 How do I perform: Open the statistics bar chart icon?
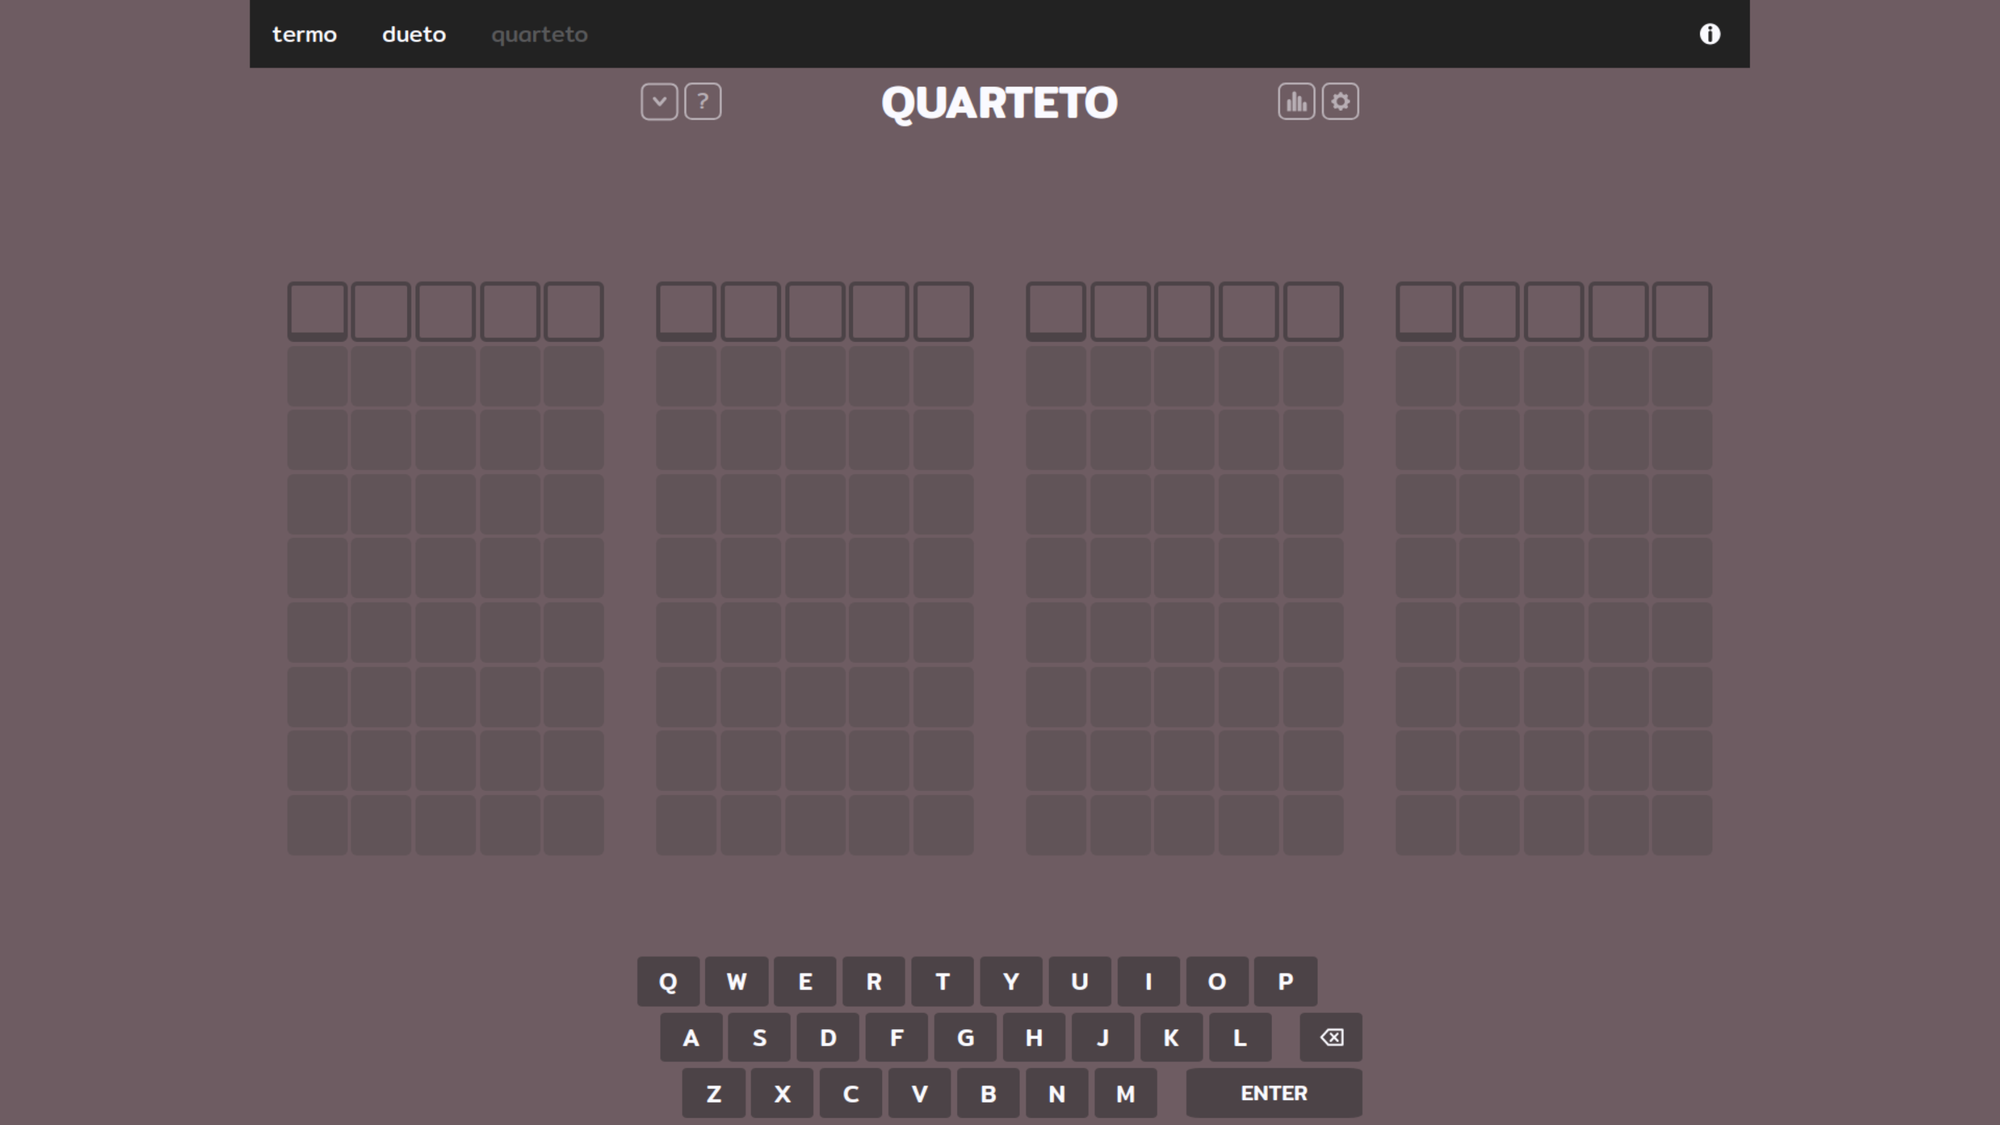(x=1296, y=102)
